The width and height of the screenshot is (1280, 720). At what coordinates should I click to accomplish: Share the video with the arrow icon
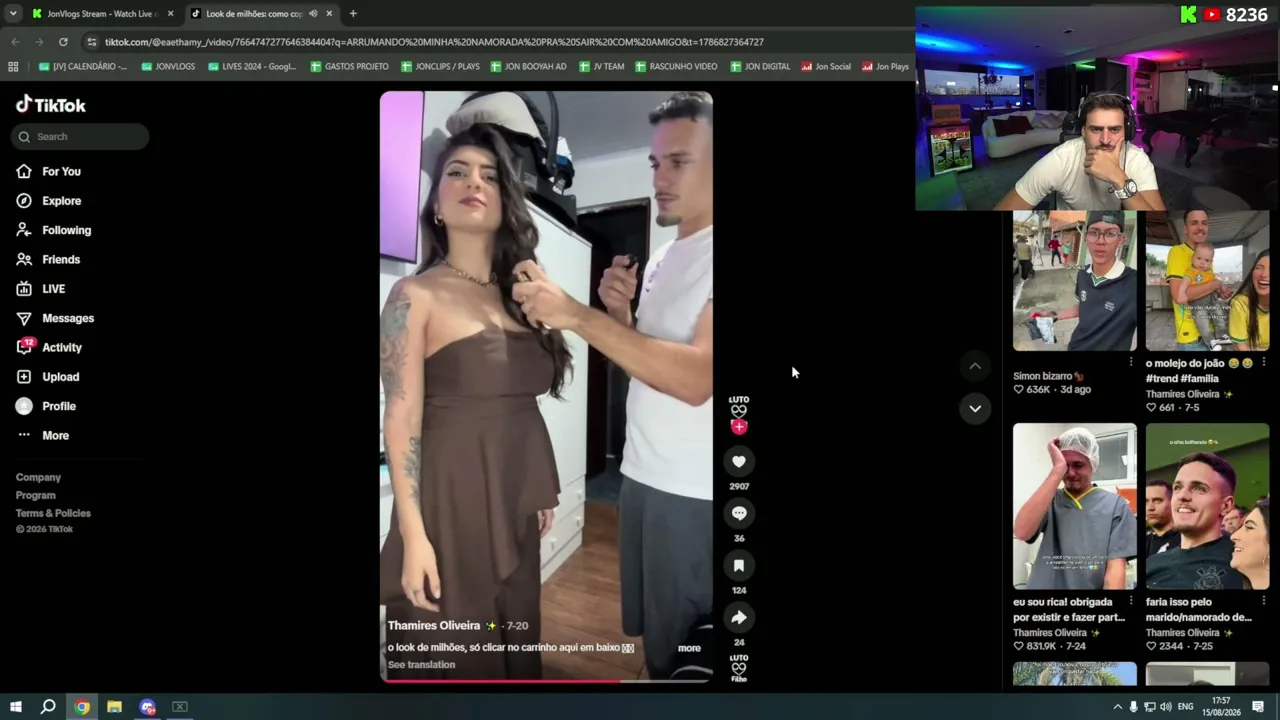(x=739, y=617)
